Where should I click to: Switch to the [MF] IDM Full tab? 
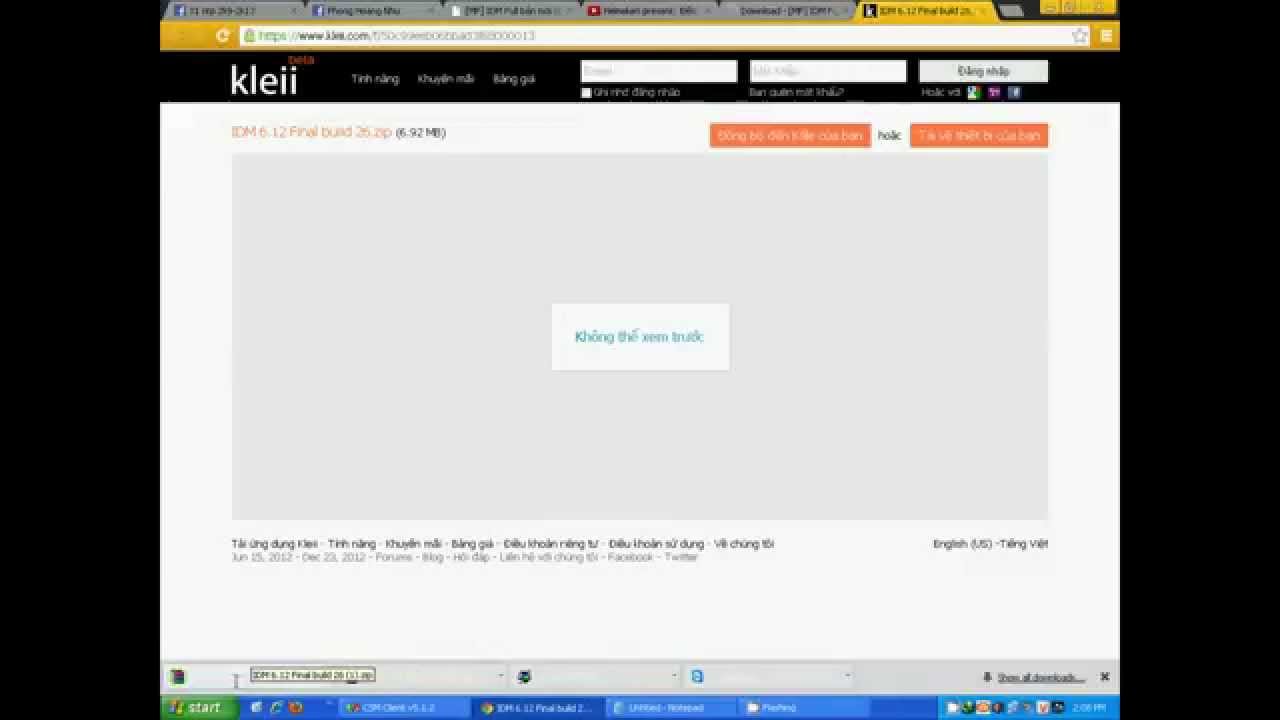[510, 11]
